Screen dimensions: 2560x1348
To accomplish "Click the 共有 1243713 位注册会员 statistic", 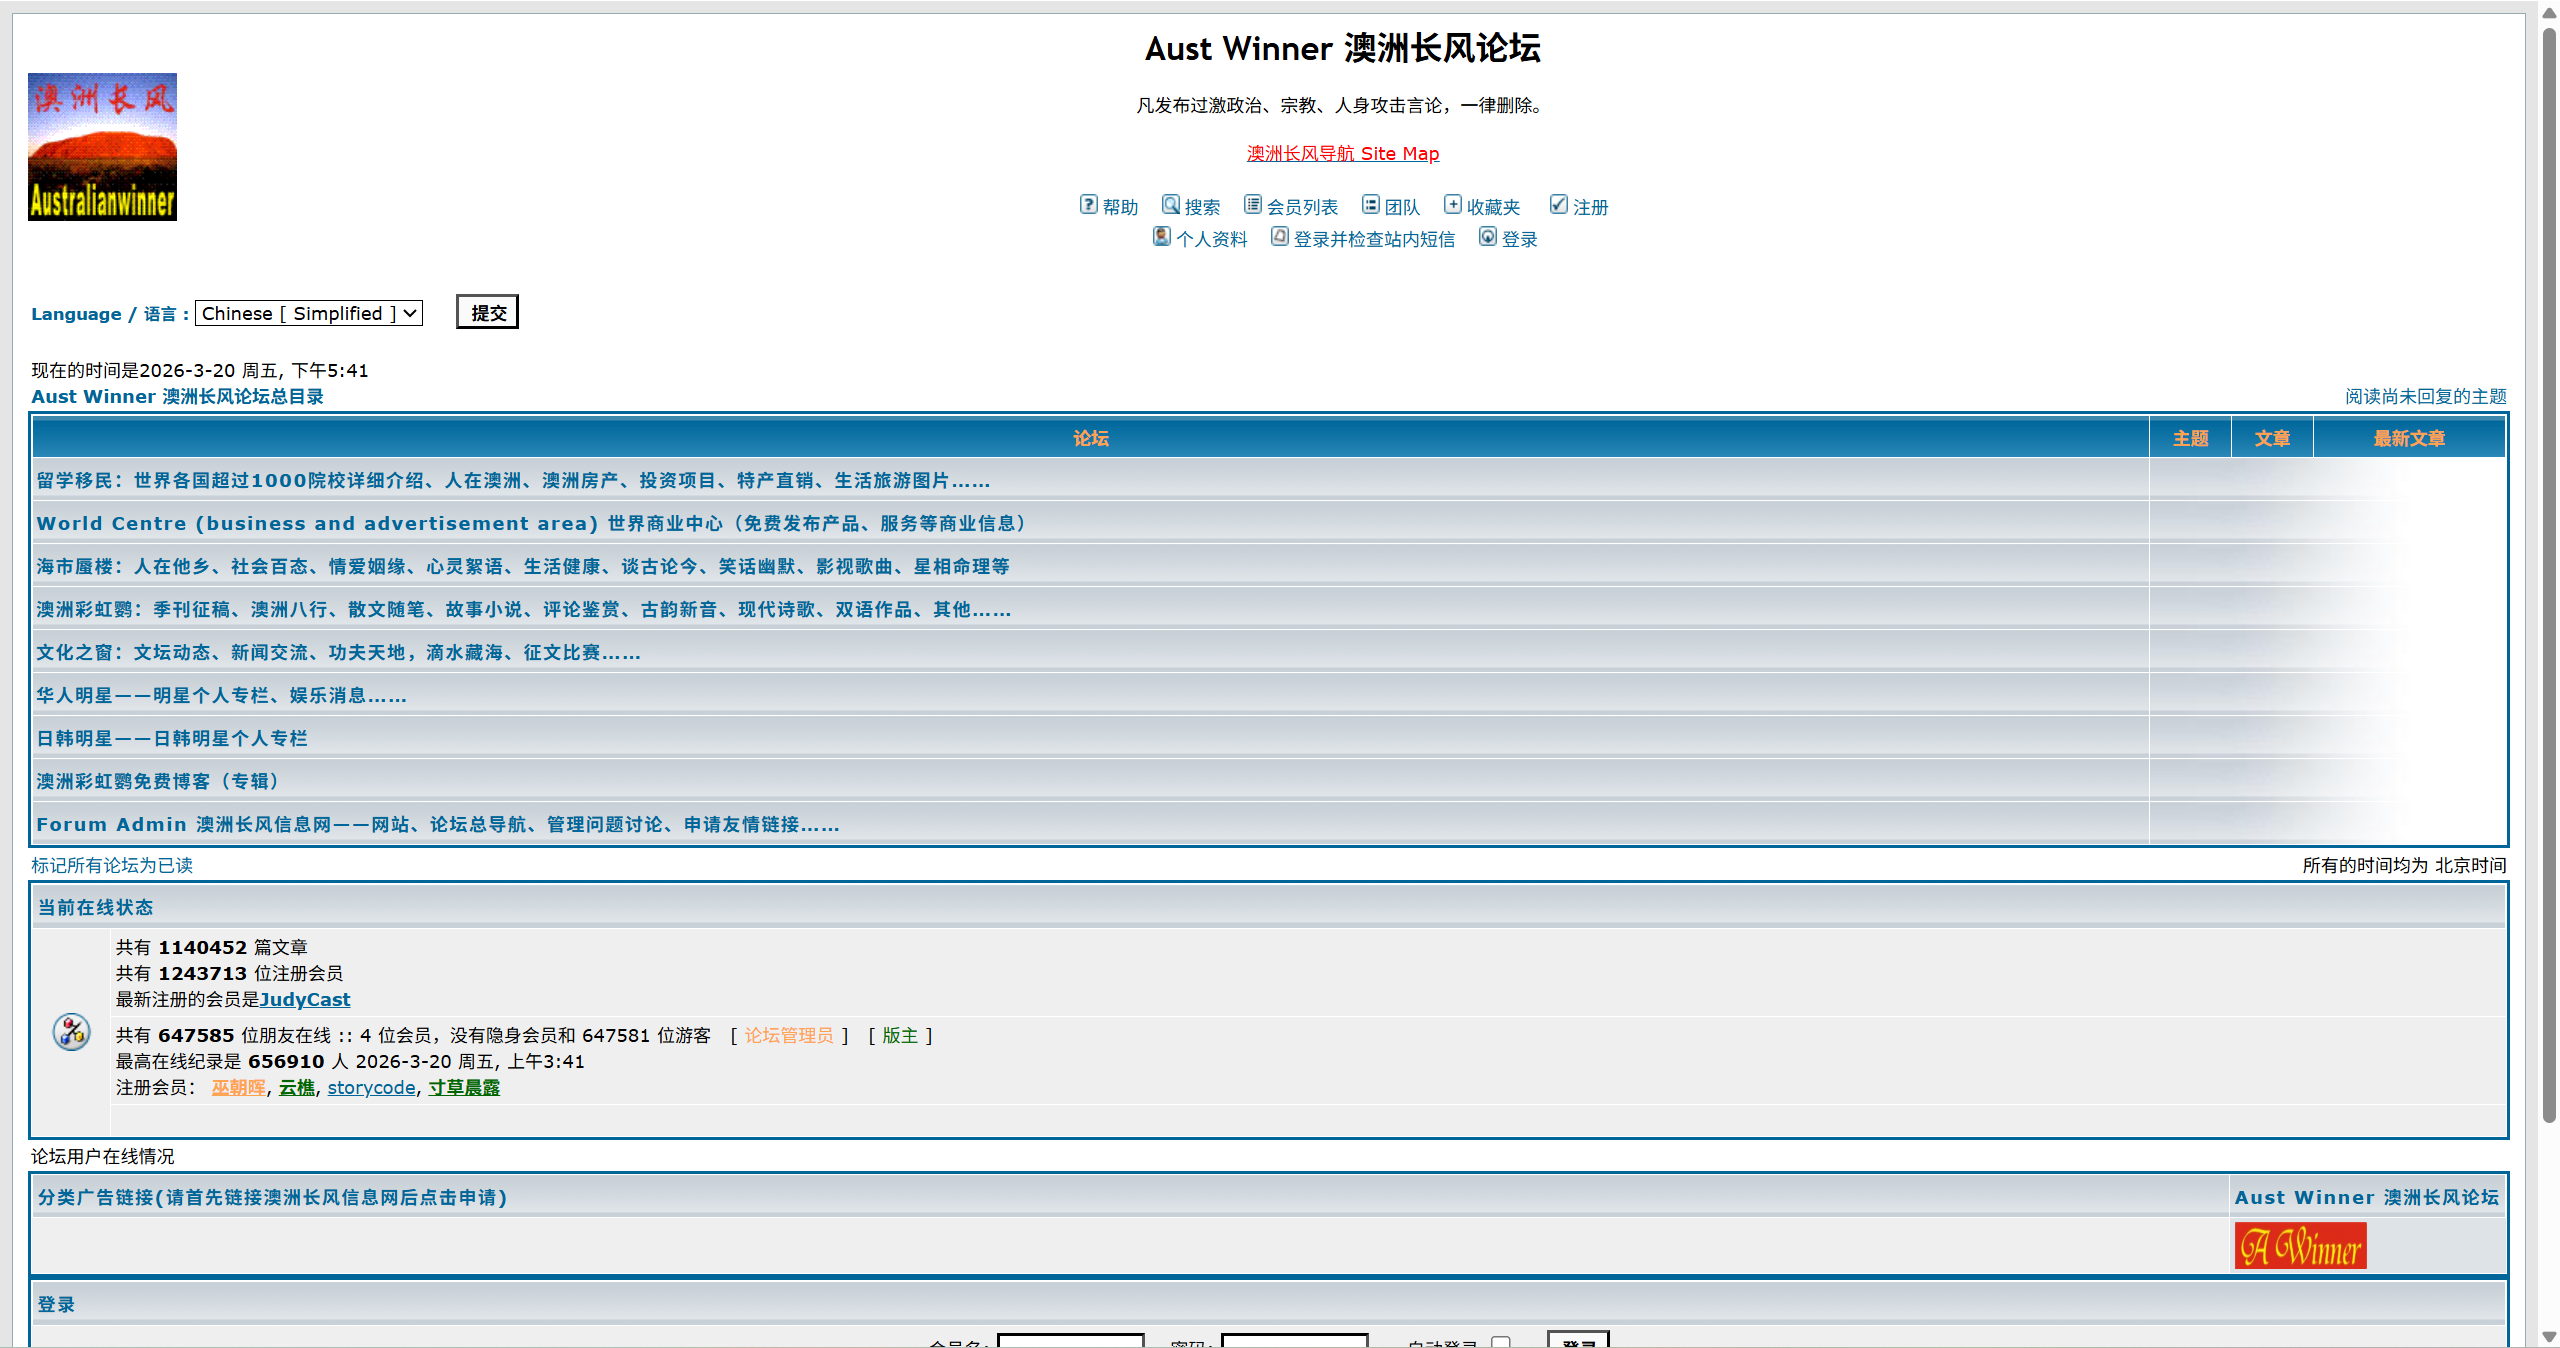I will point(229,973).
